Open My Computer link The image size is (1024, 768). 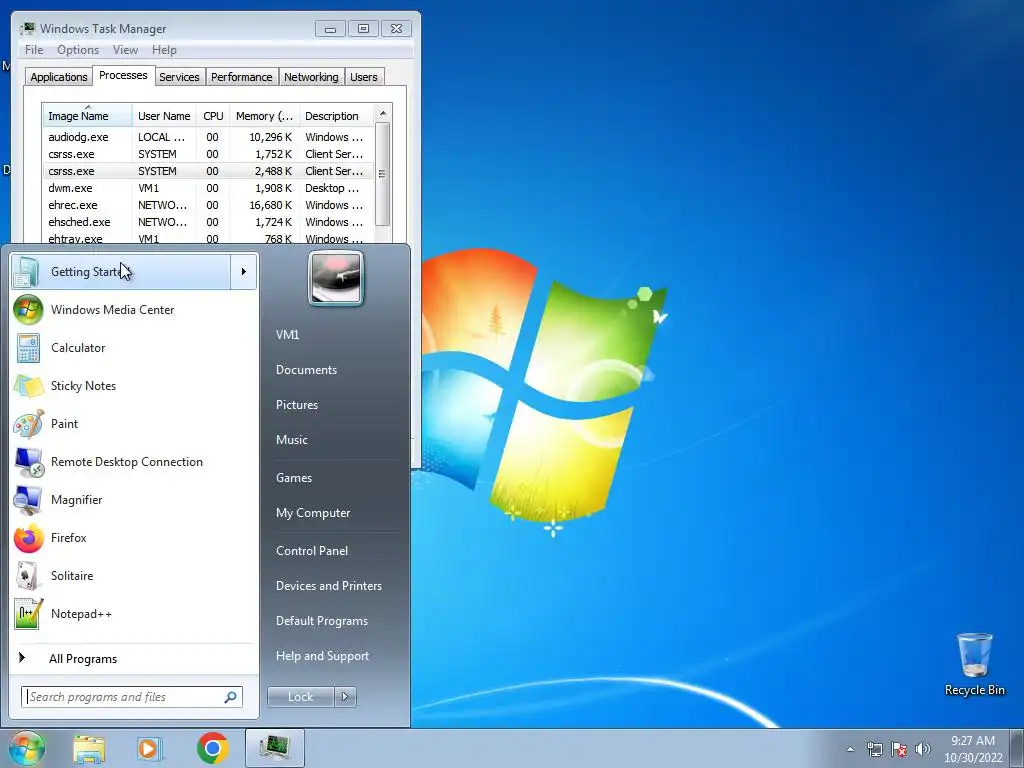click(x=313, y=513)
